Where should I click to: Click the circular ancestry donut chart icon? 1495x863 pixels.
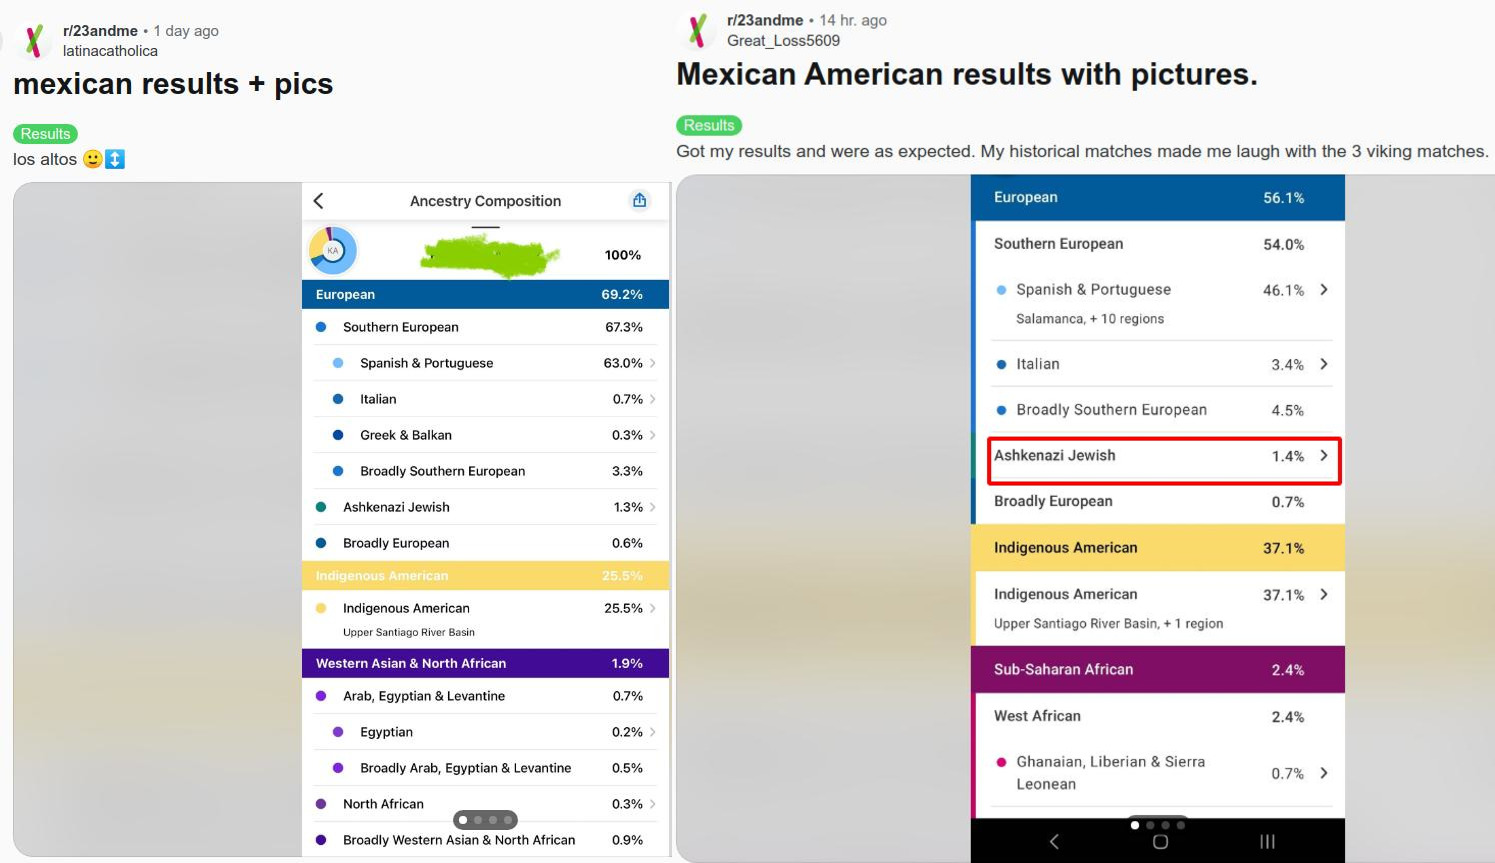[333, 250]
